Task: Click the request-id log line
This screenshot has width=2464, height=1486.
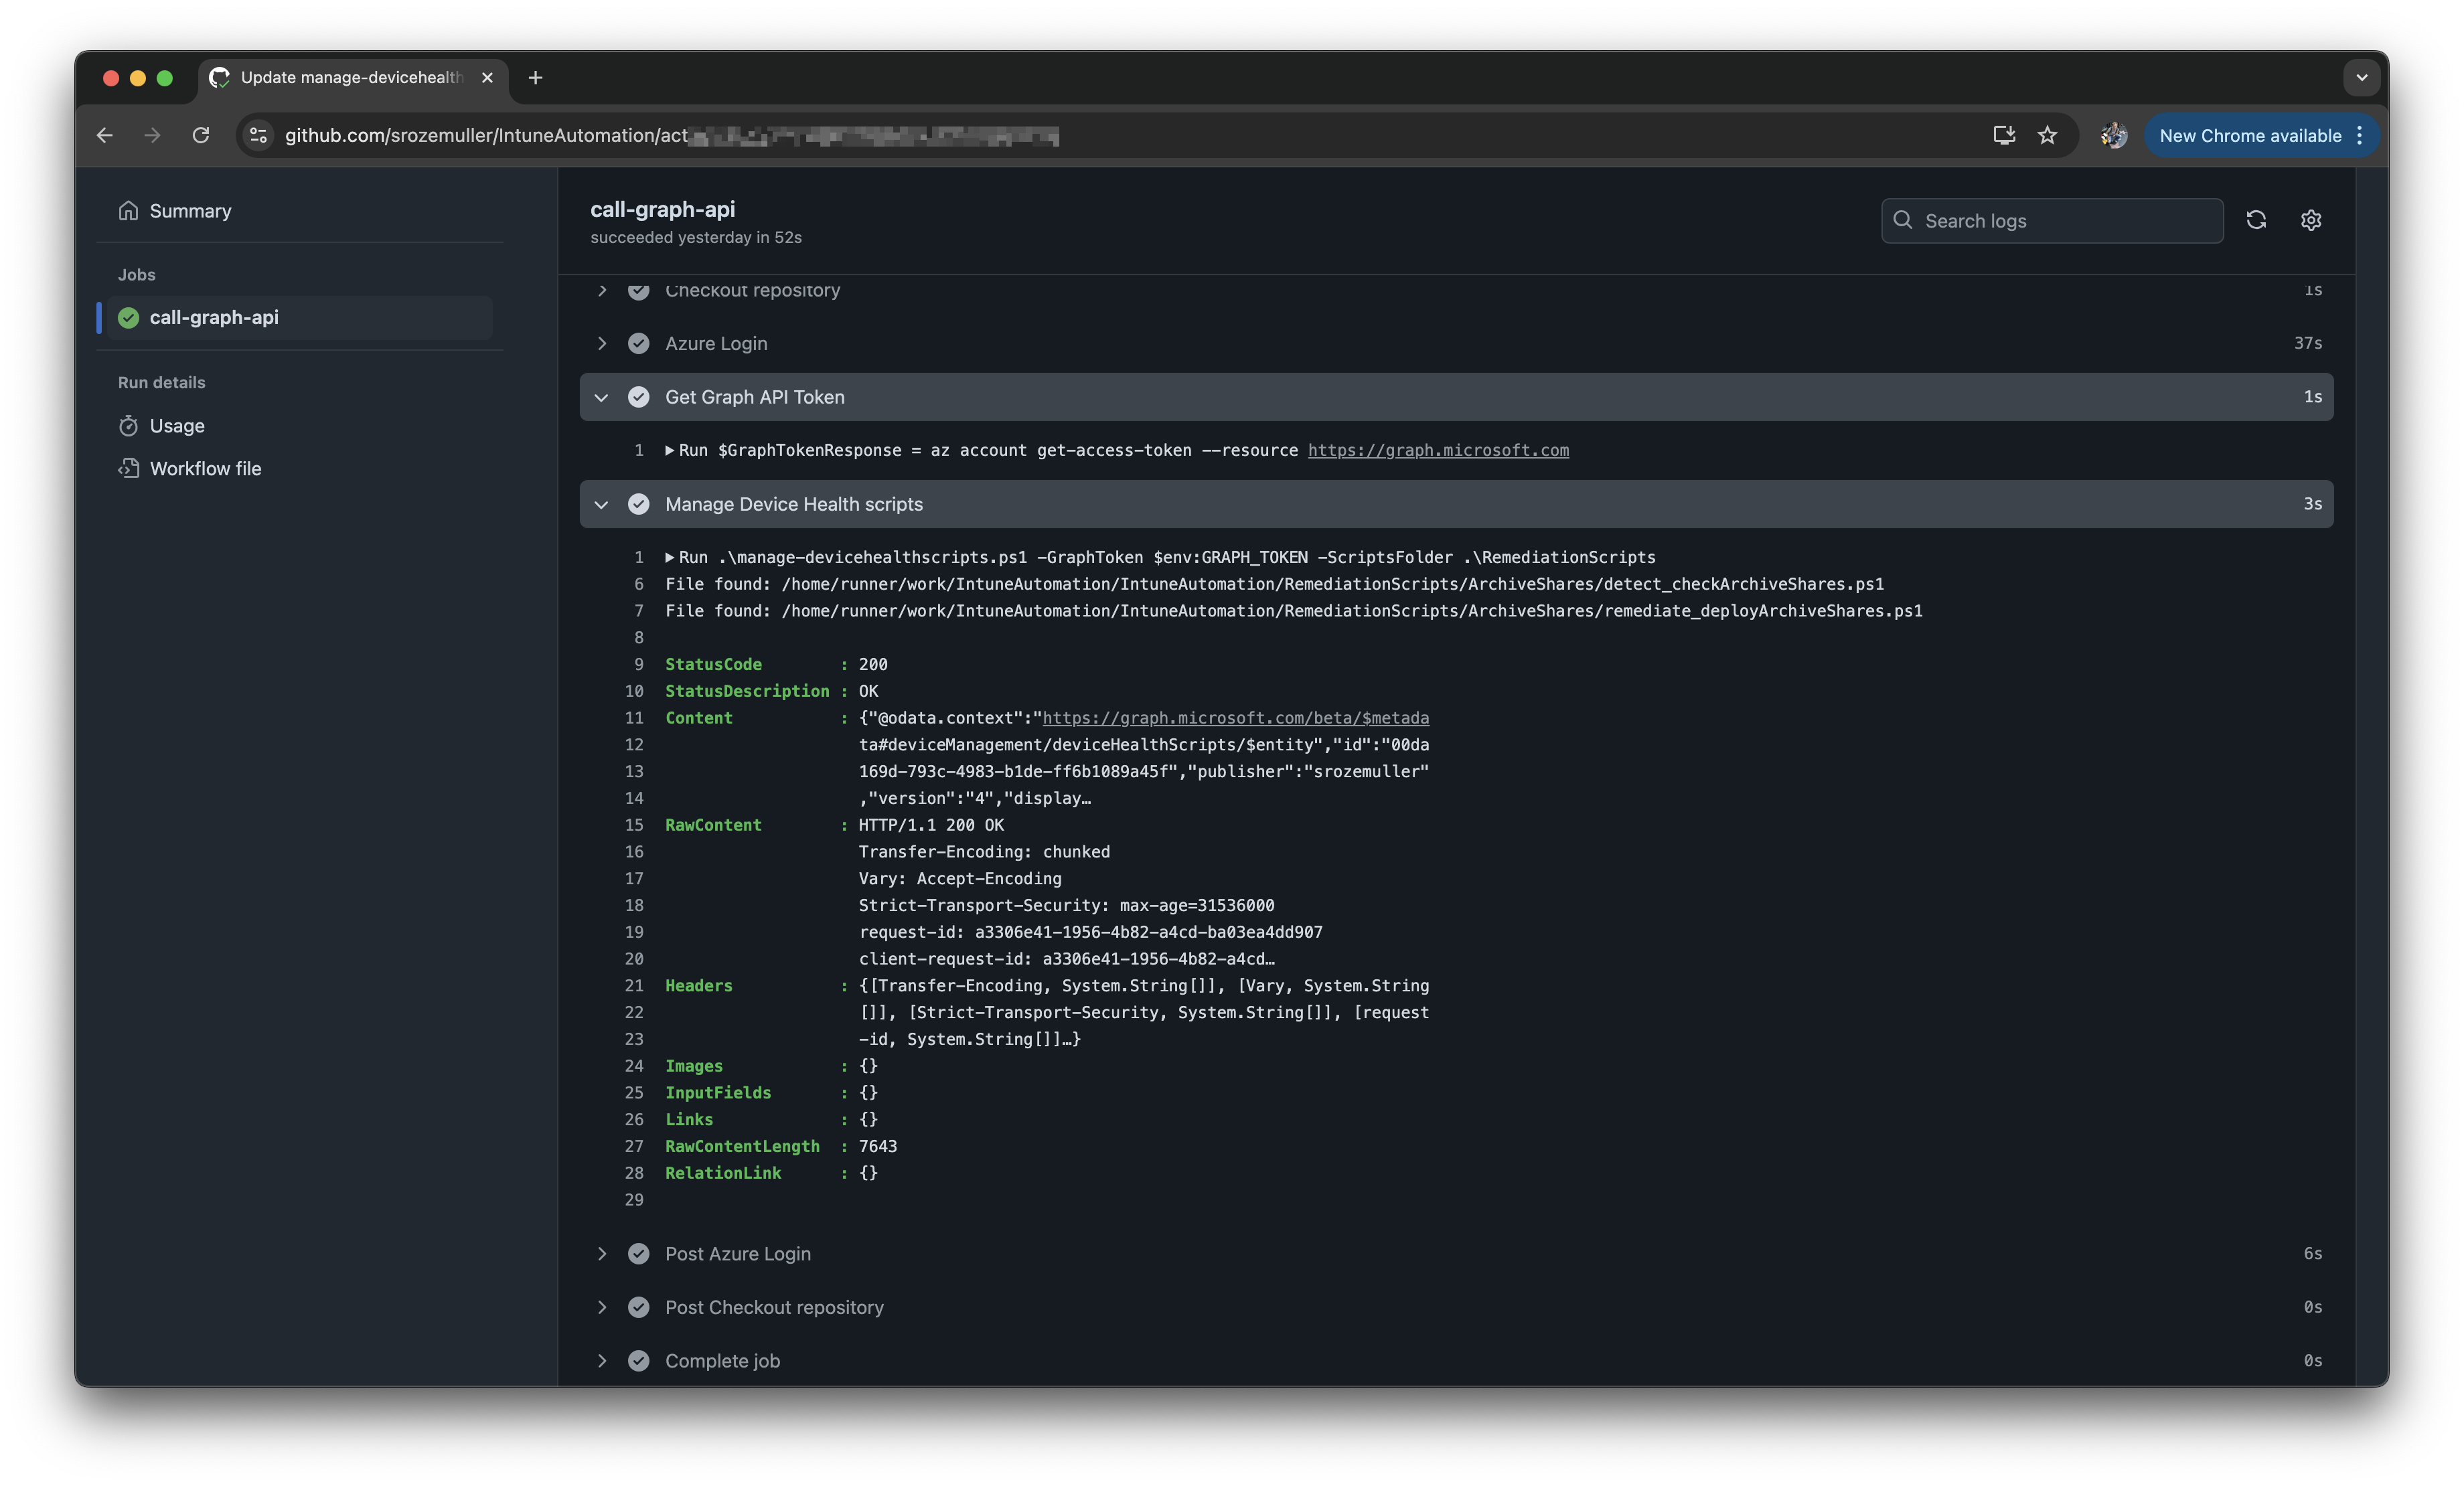Action: [x=1090, y=932]
